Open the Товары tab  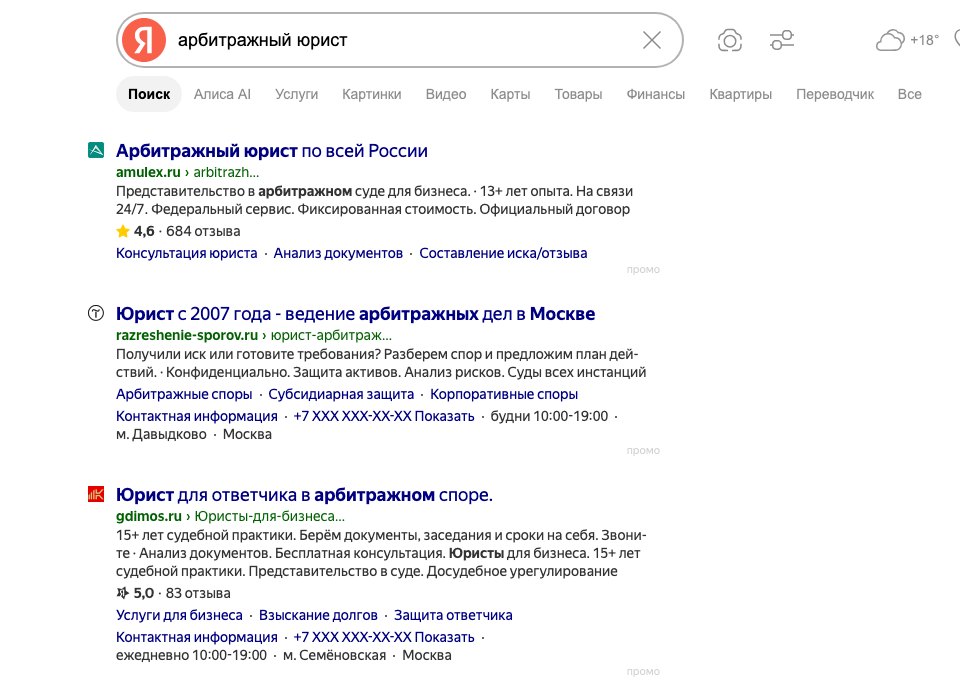pos(578,94)
